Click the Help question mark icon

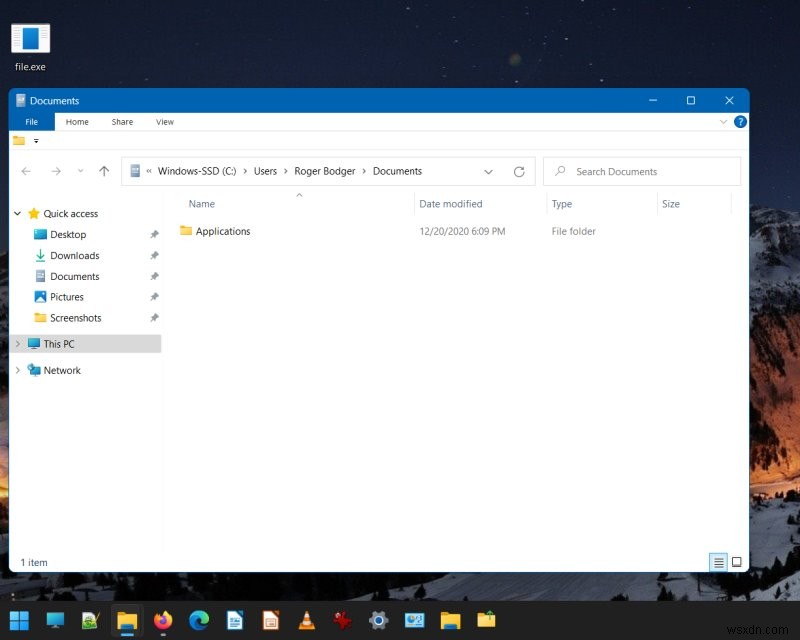(738, 121)
